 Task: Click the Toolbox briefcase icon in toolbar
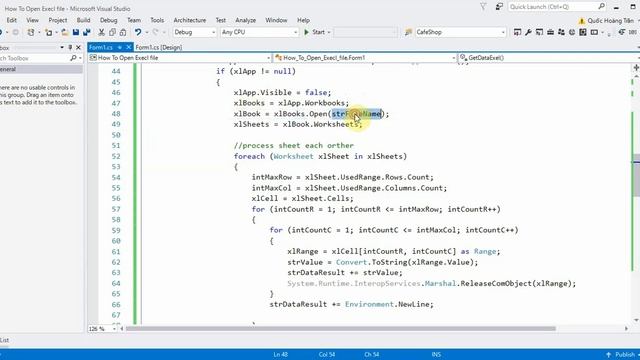point(550,32)
